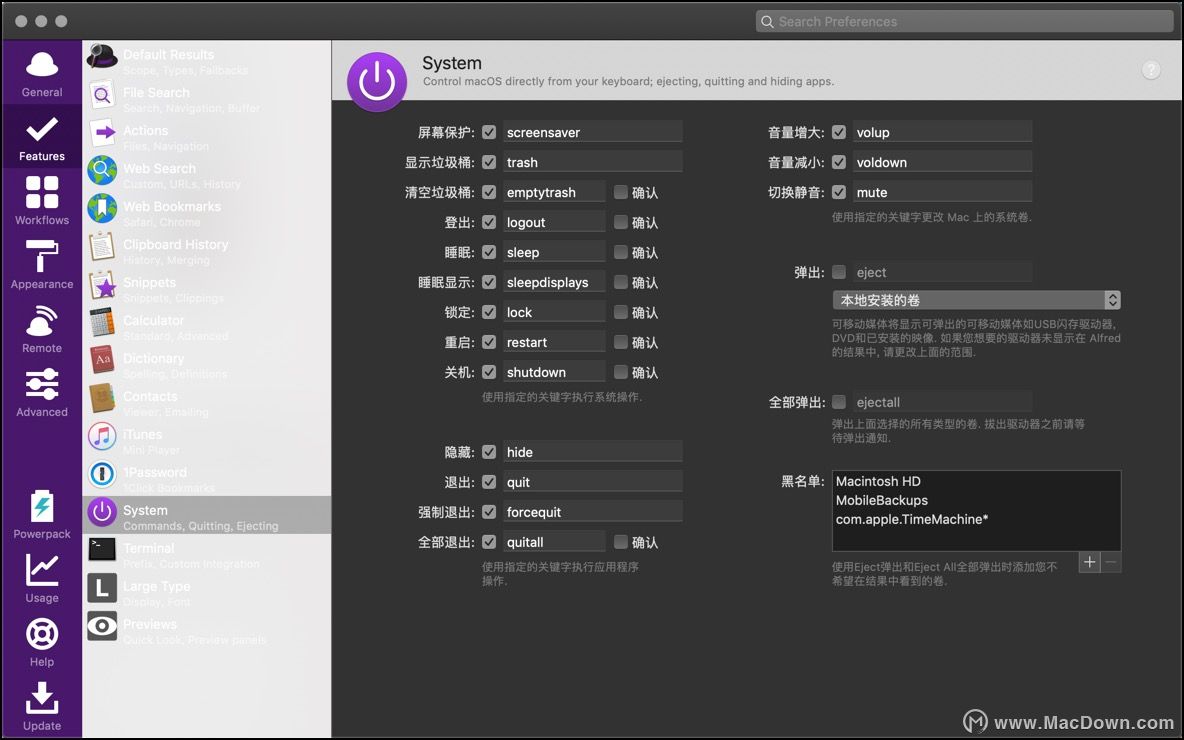Select iTunes Mini Player feature

tap(206, 440)
